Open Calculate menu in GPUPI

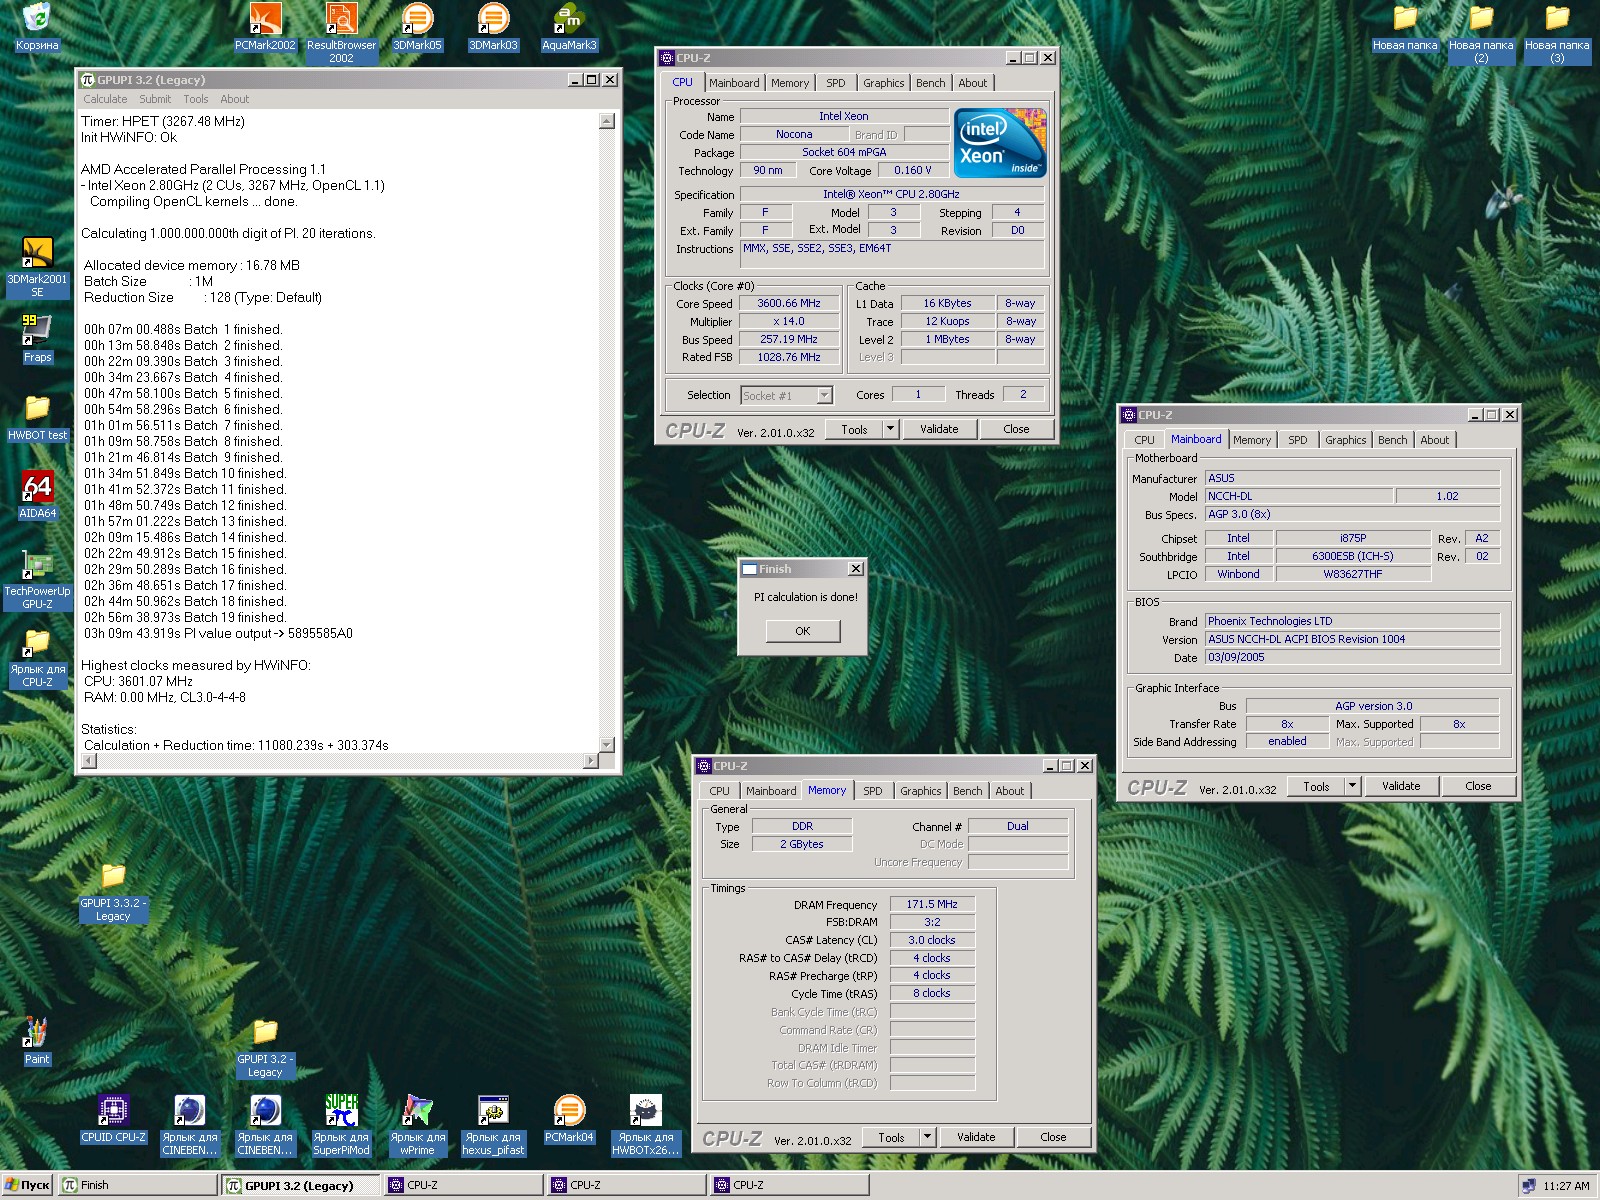(x=105, y=99)
